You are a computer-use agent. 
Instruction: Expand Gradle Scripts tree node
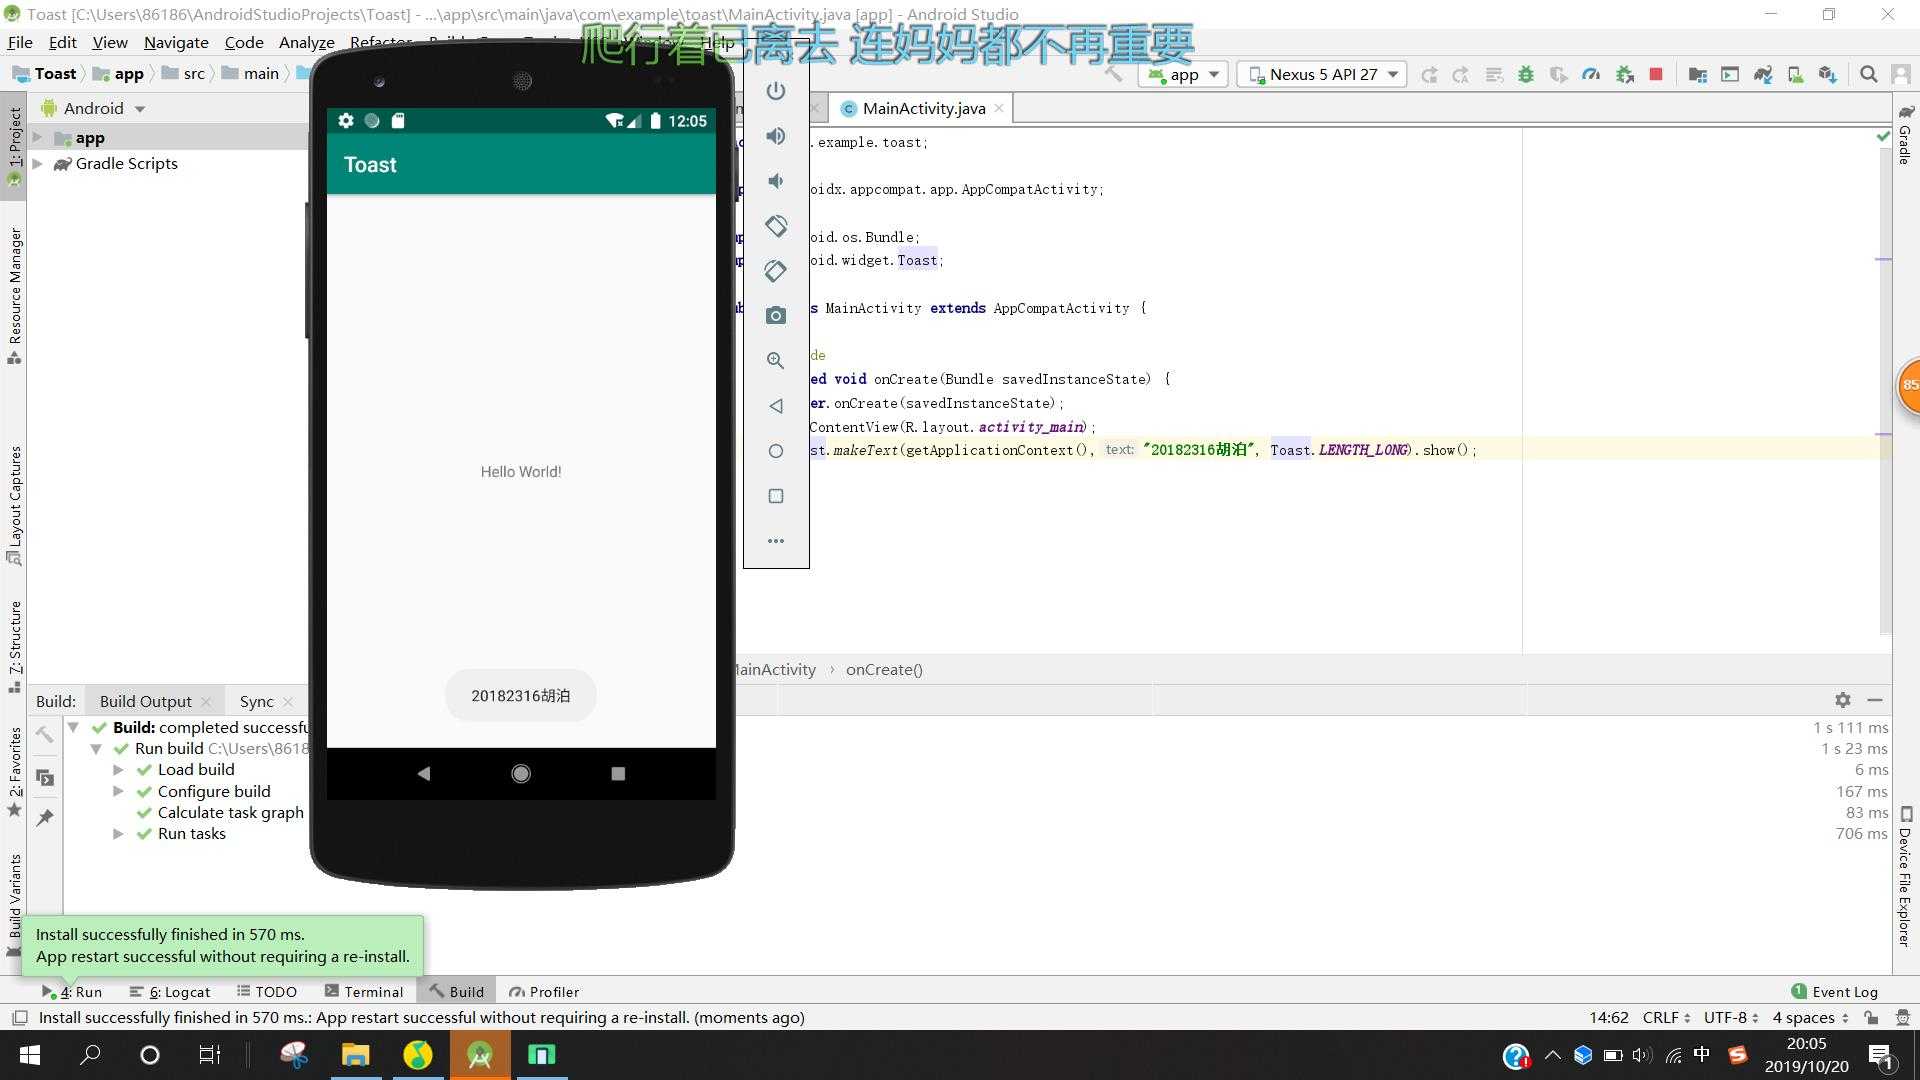[x=37, y=164]
